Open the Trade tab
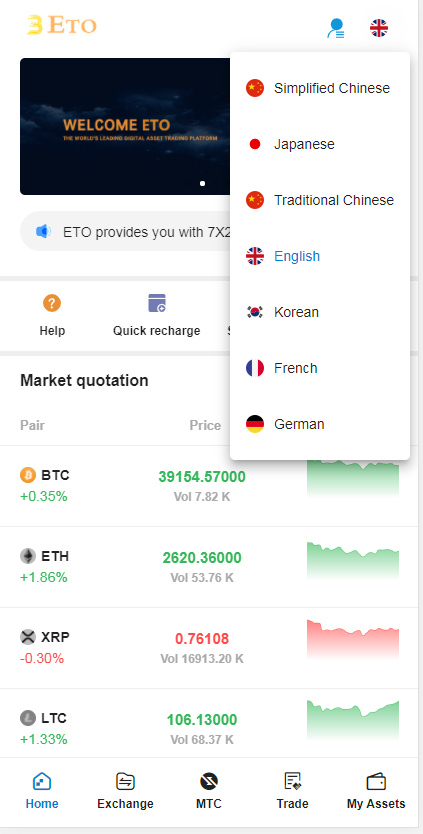The width and height of the screenshot is (423, 834). [x=292, y=791]
